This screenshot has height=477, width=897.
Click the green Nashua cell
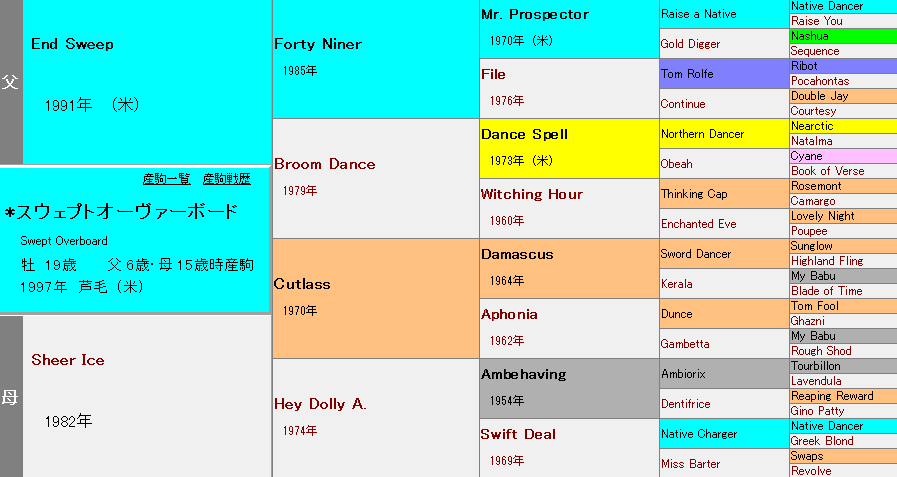[x=843, y=36]
